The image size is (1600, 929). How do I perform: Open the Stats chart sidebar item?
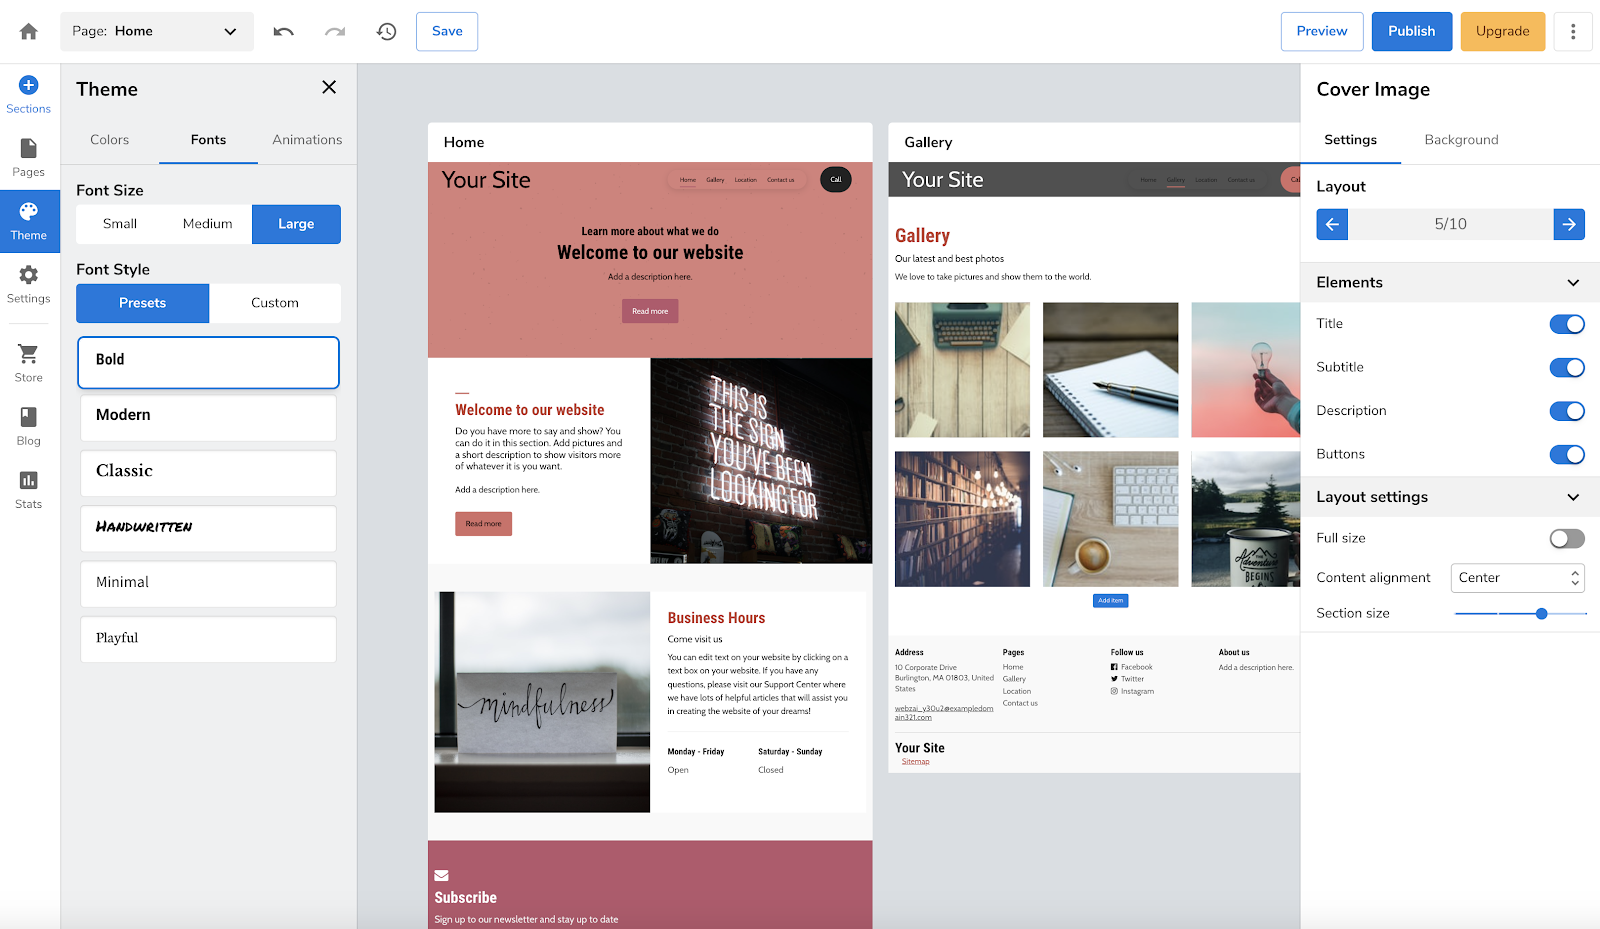pyautogui.click(x=29, y=490)
